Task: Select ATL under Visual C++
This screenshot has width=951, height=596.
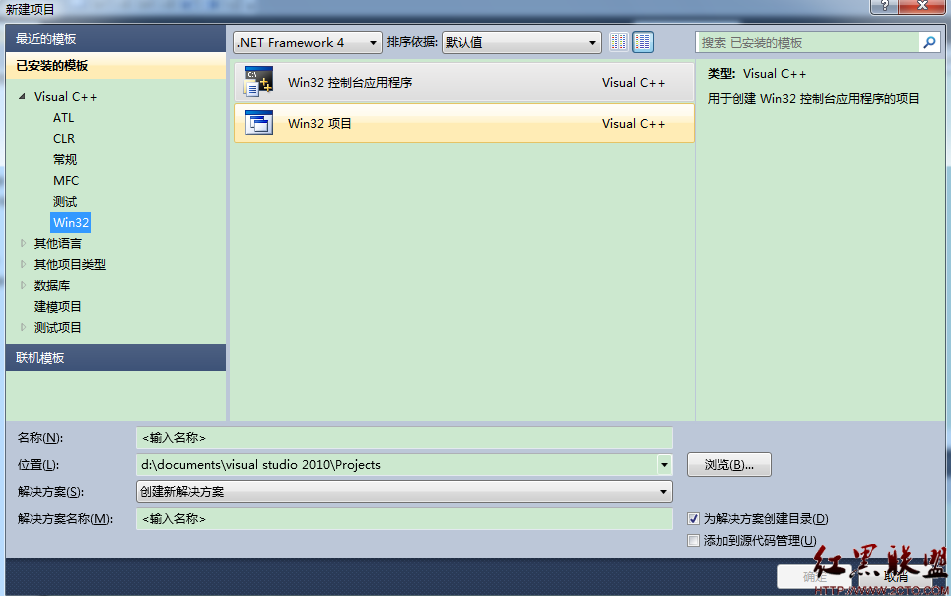Action: point(64,118)
